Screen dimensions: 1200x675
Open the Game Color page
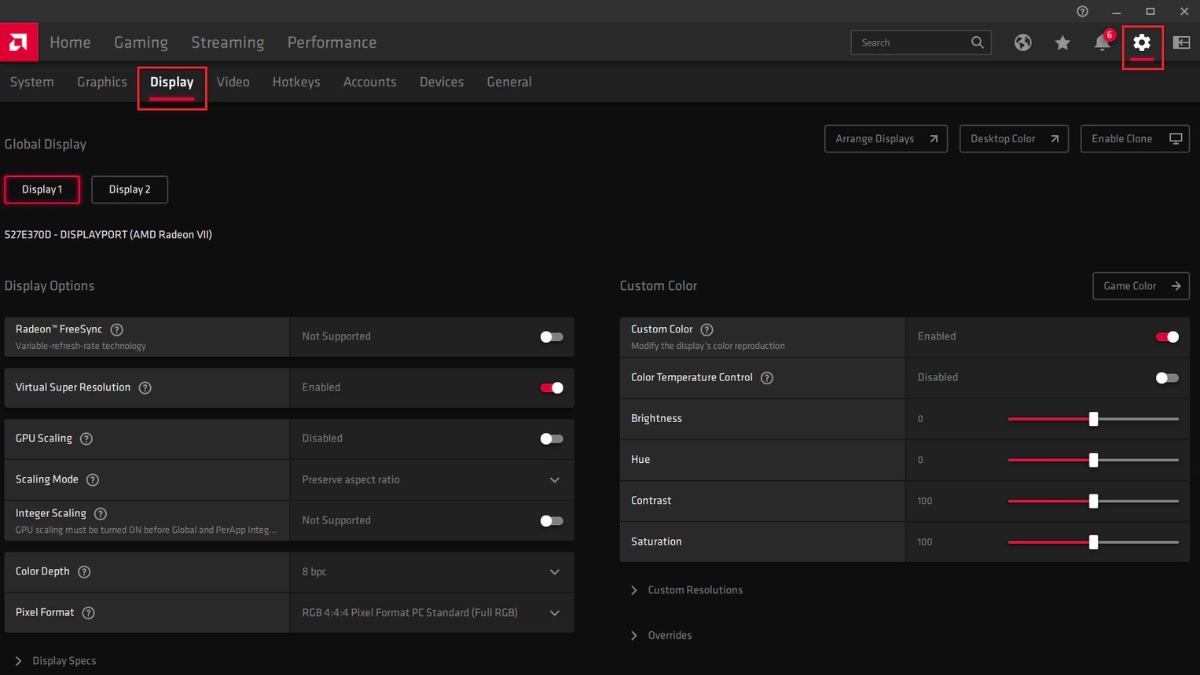click(x=1141, y=286)
